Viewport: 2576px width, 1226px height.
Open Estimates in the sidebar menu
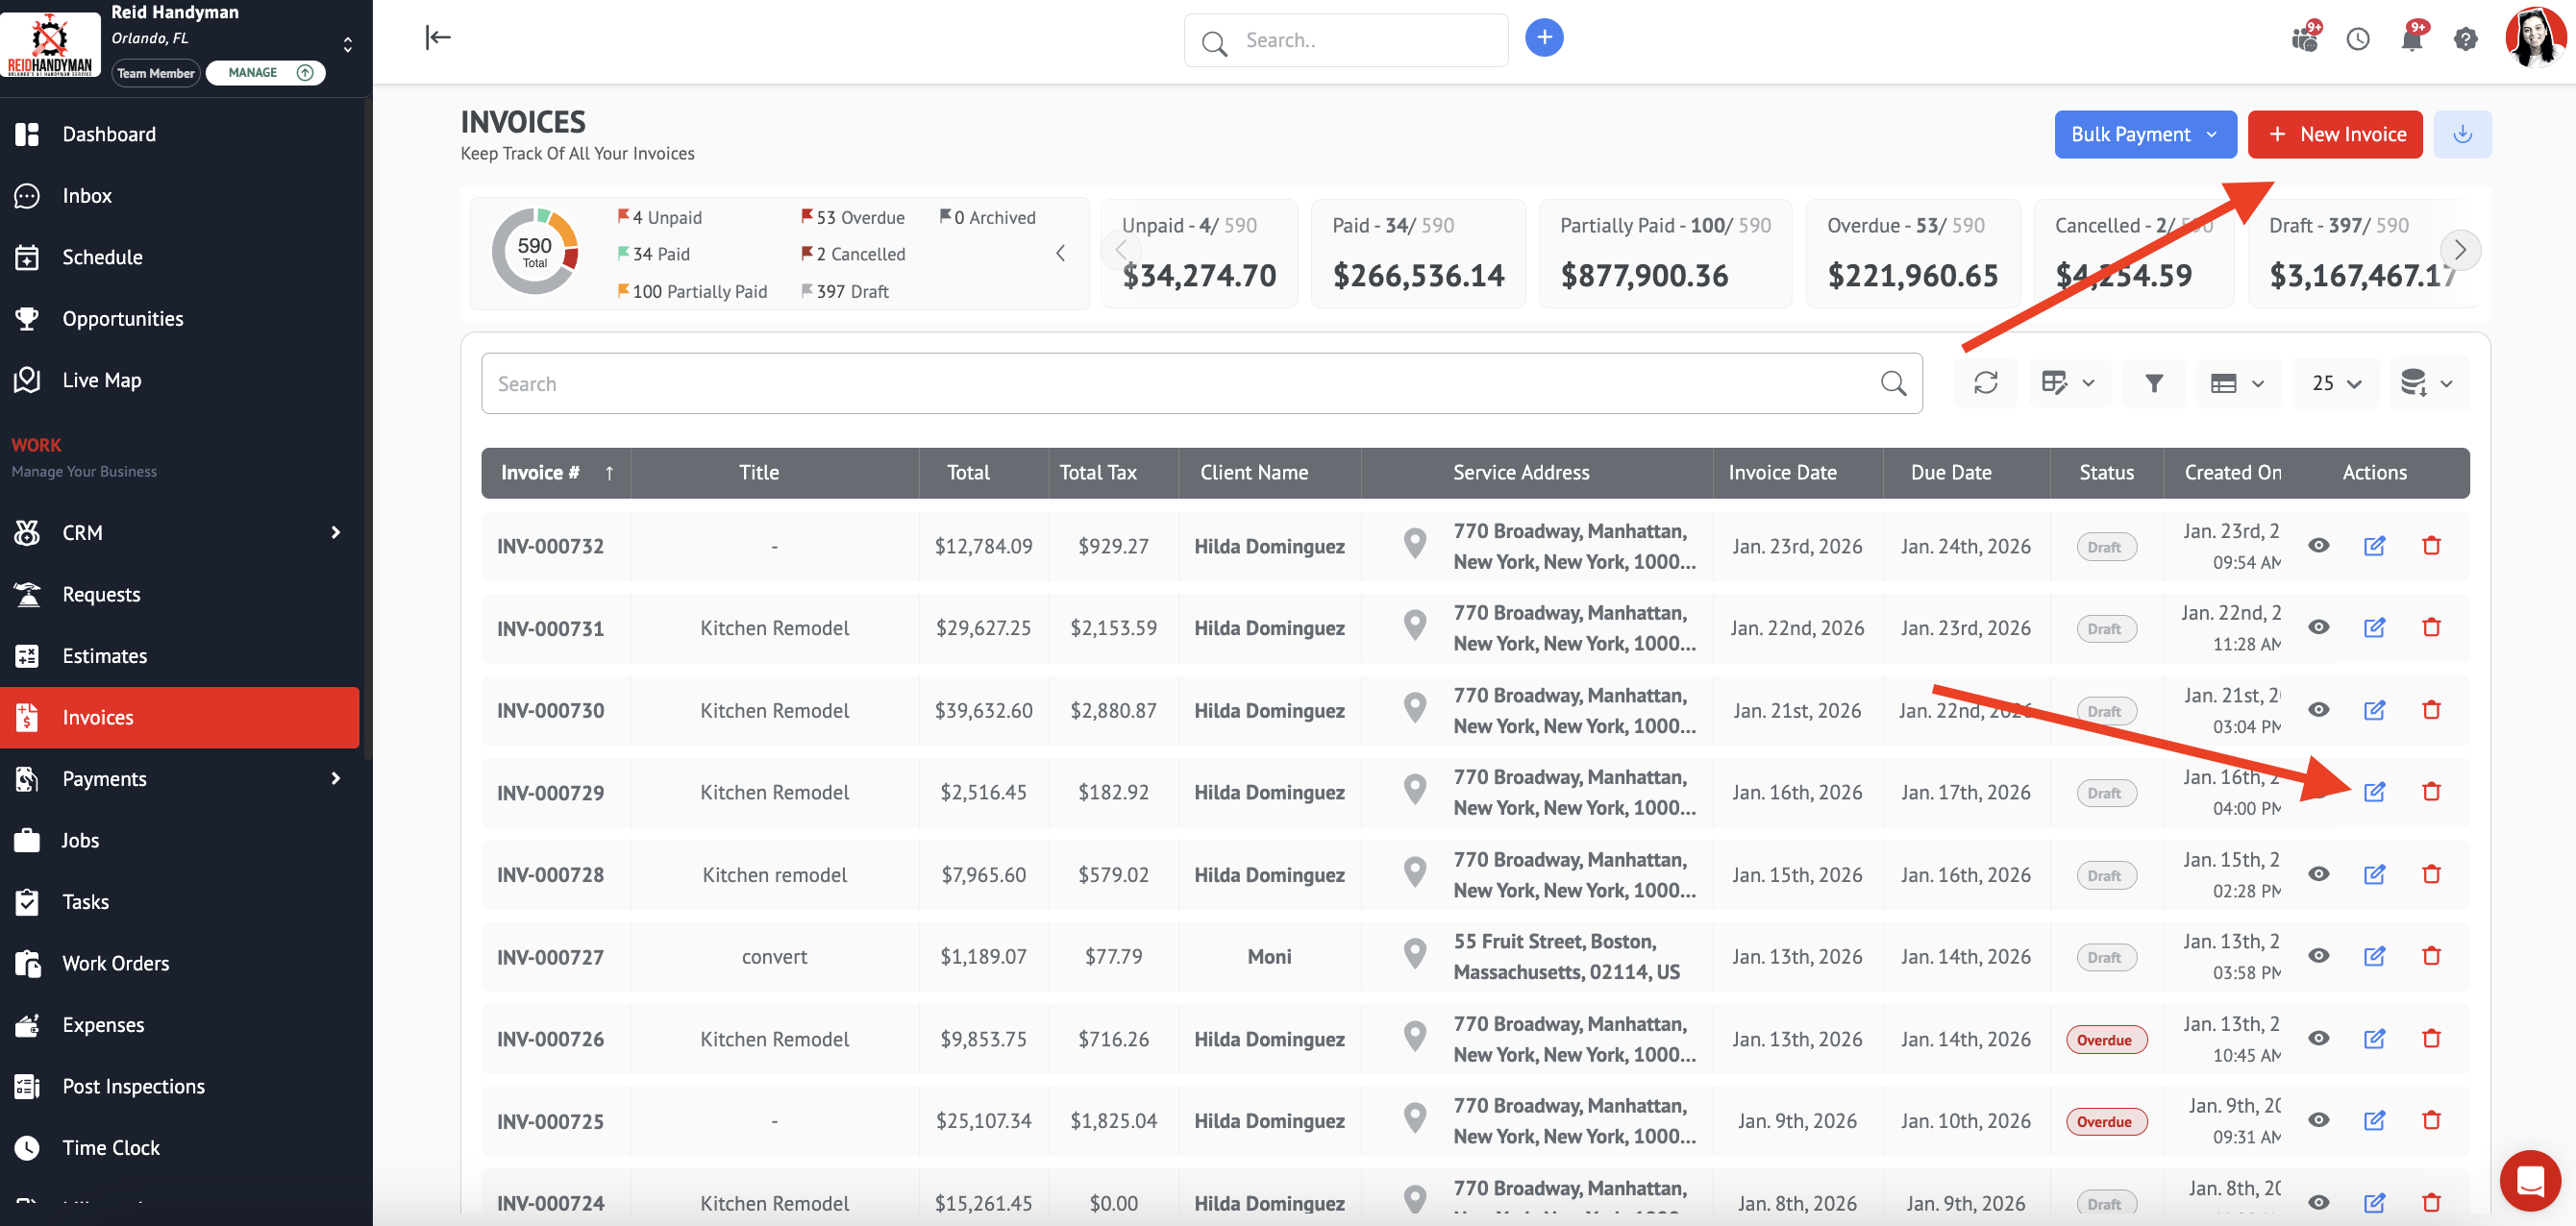(x=104, y=656)
